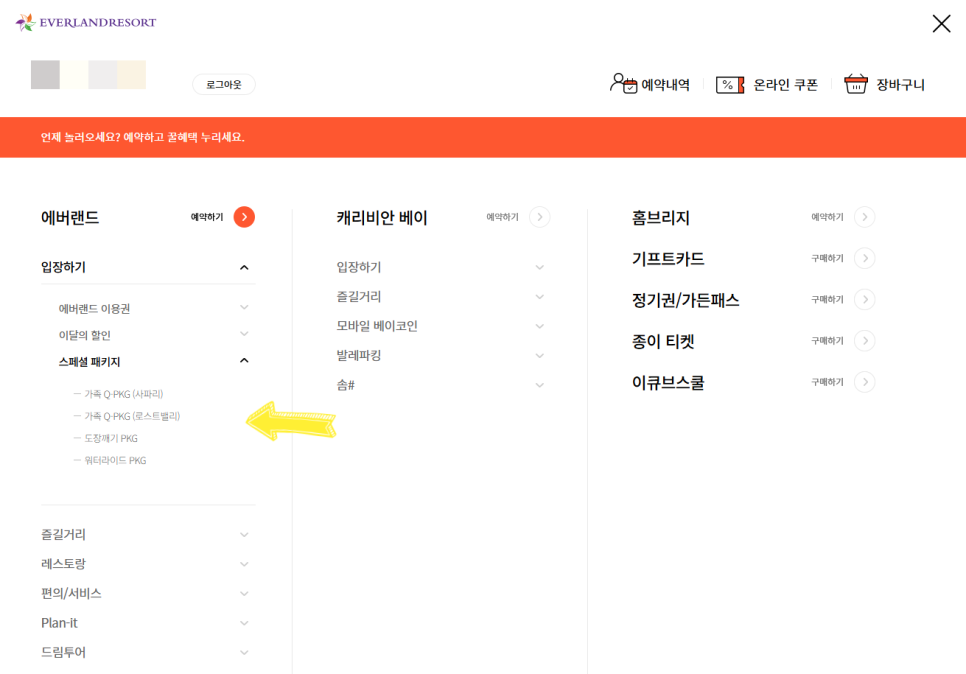
Task: Select 워터라이드 PKG menu item
Action: pos(115,460)
